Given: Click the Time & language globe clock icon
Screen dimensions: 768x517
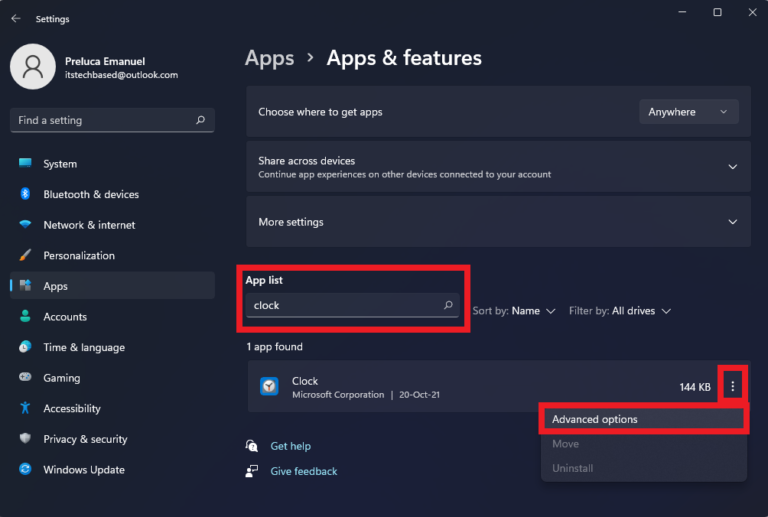Looking at the screenshot, I should [25, 347].
